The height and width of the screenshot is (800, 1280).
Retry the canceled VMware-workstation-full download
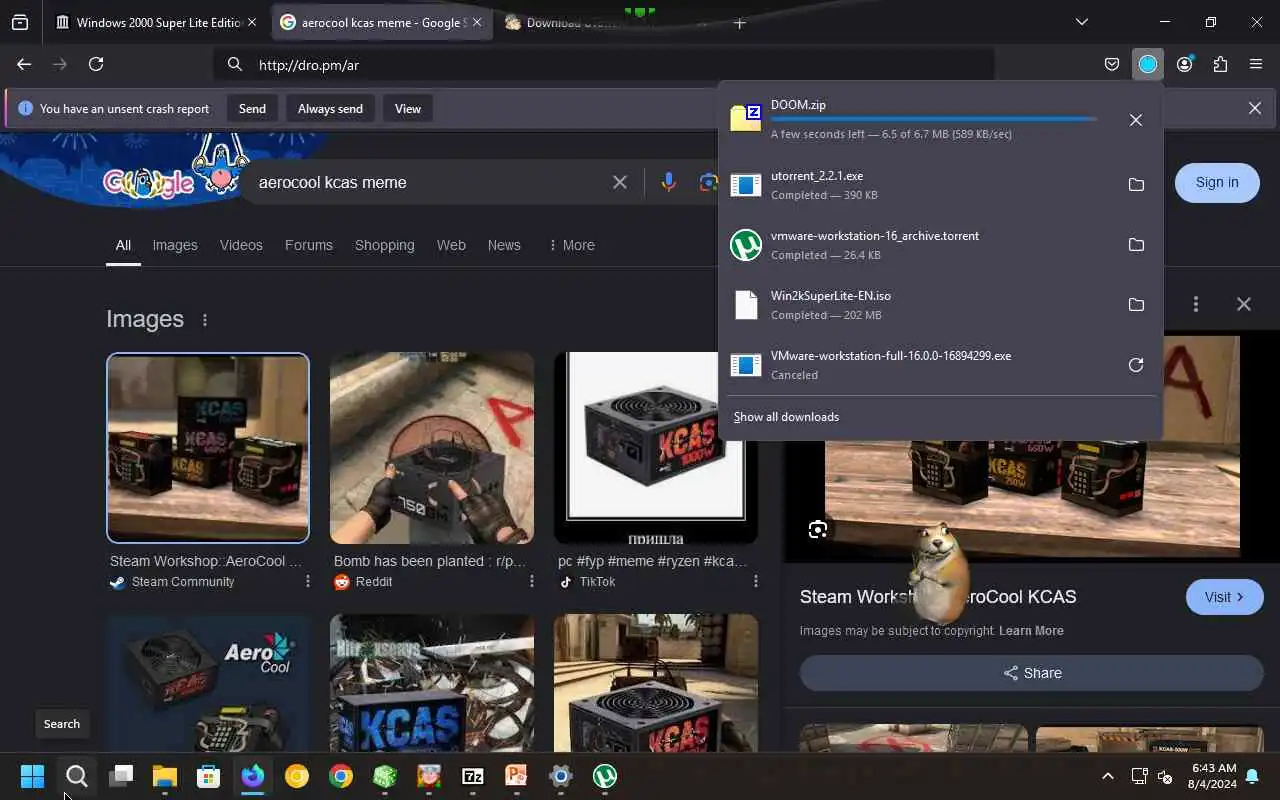click(x=1136, y=365)
